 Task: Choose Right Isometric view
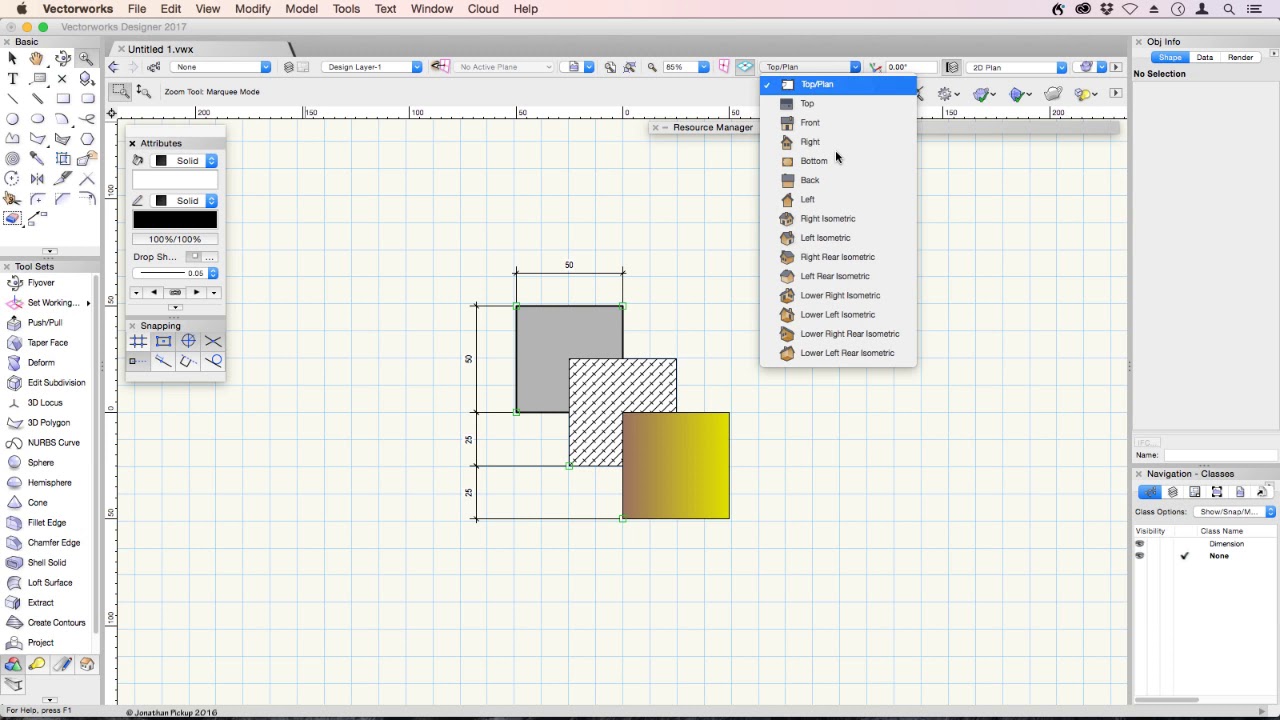pos(827,219)
